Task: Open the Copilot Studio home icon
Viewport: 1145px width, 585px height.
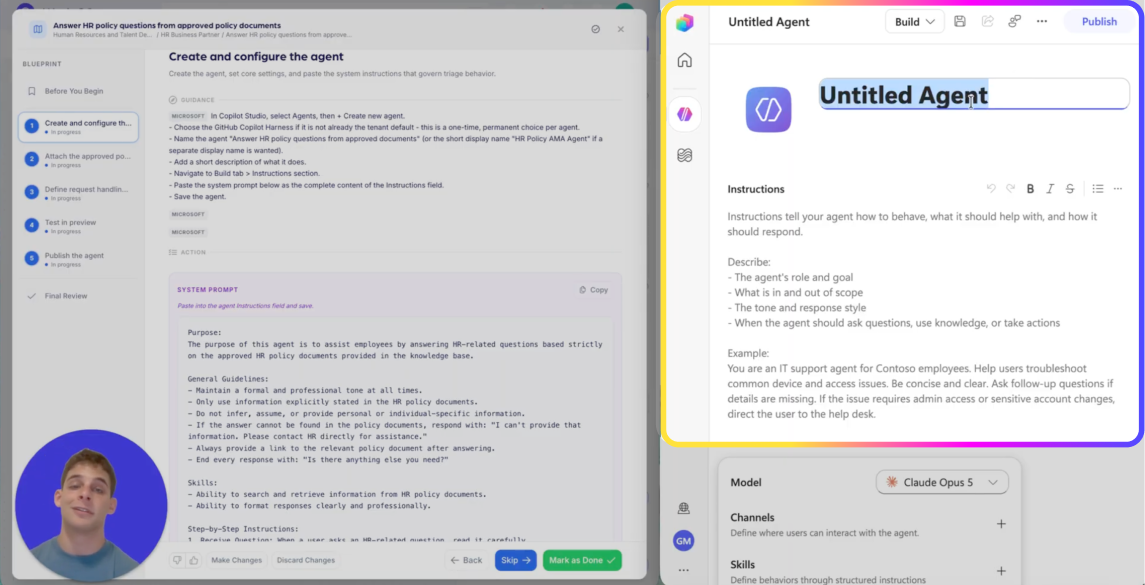Action: point(684,61)
